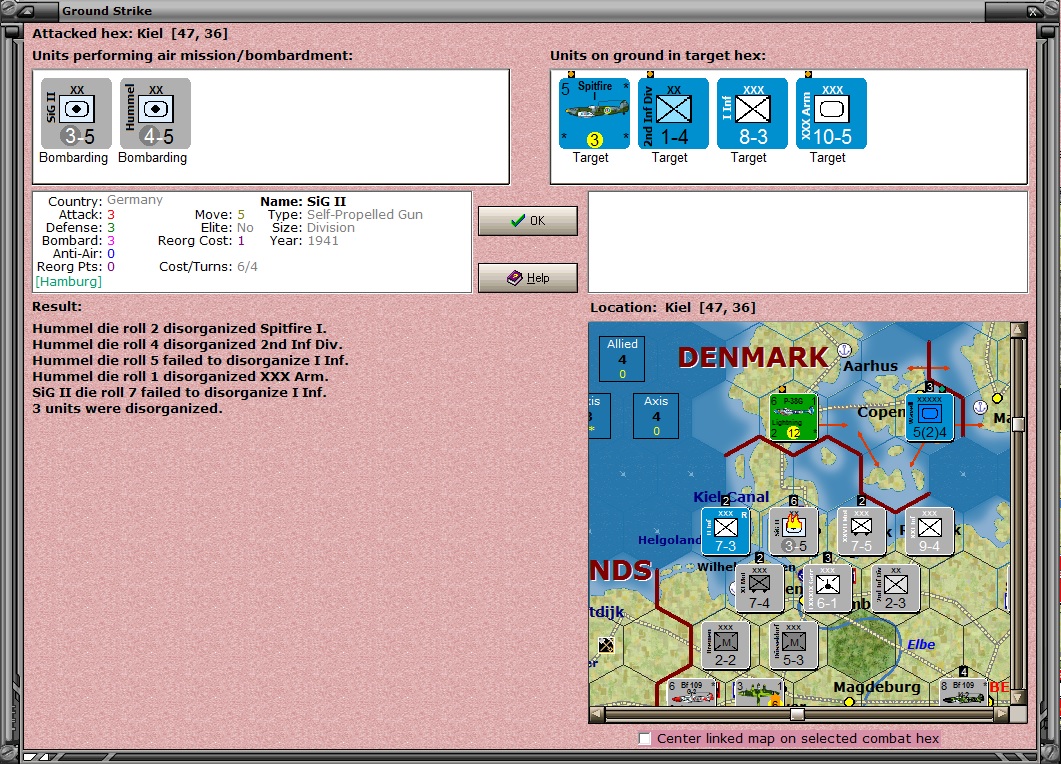Click the gray 6-1 unit counter on map
Viewport: 1061px width, 764px height.
[827, 588]
